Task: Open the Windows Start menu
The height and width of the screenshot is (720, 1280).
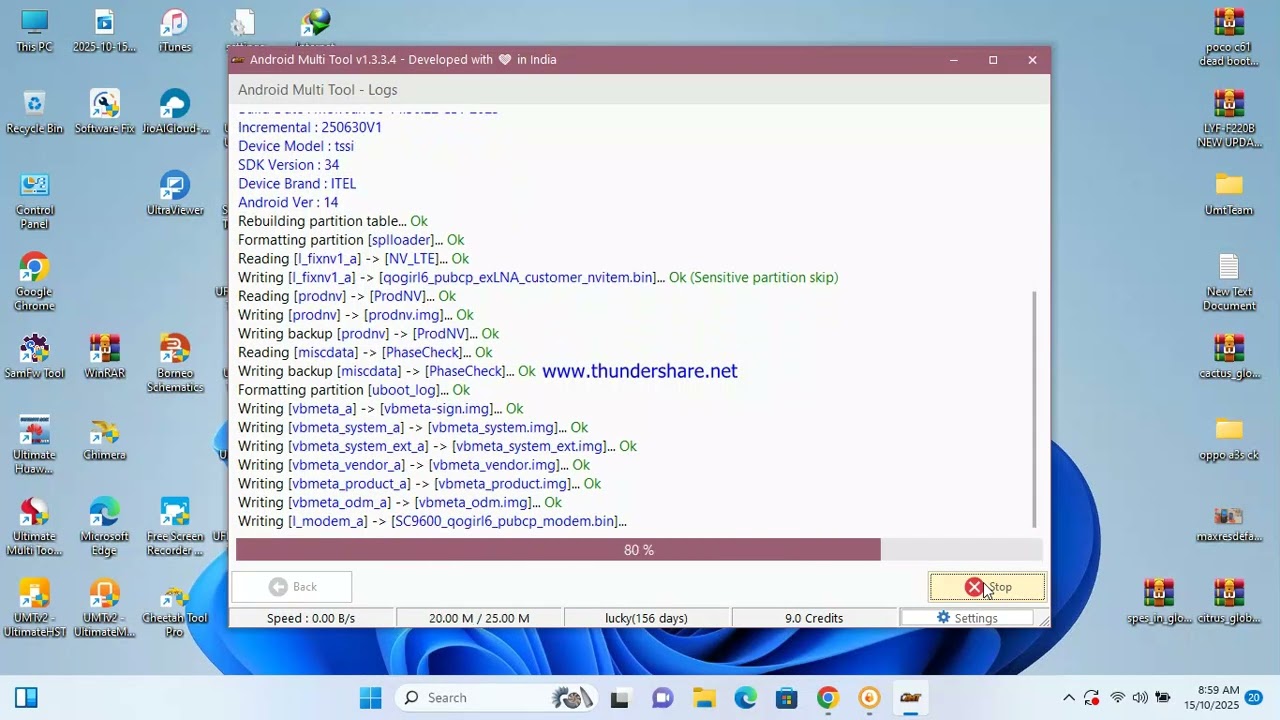Action: pos(371,698)
